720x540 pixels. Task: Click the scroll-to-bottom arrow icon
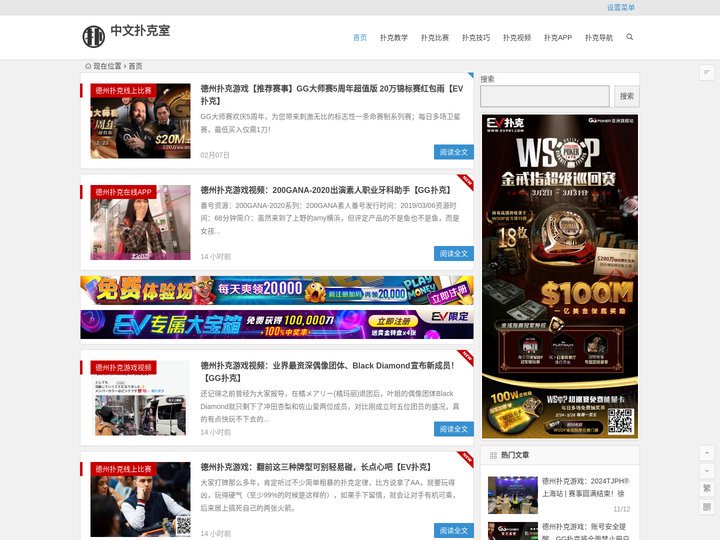pos(707,471)
